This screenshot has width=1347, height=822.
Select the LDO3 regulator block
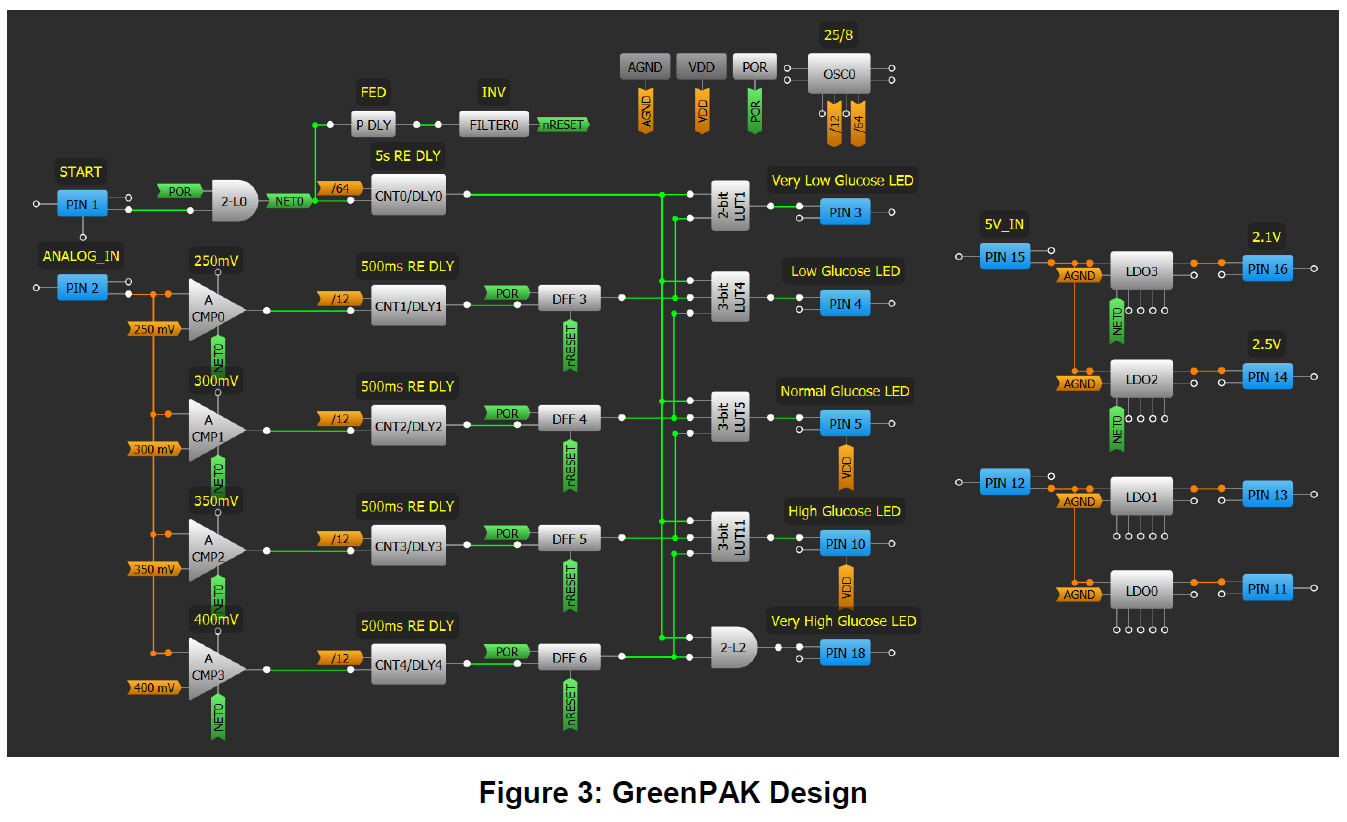point(1141,270)
